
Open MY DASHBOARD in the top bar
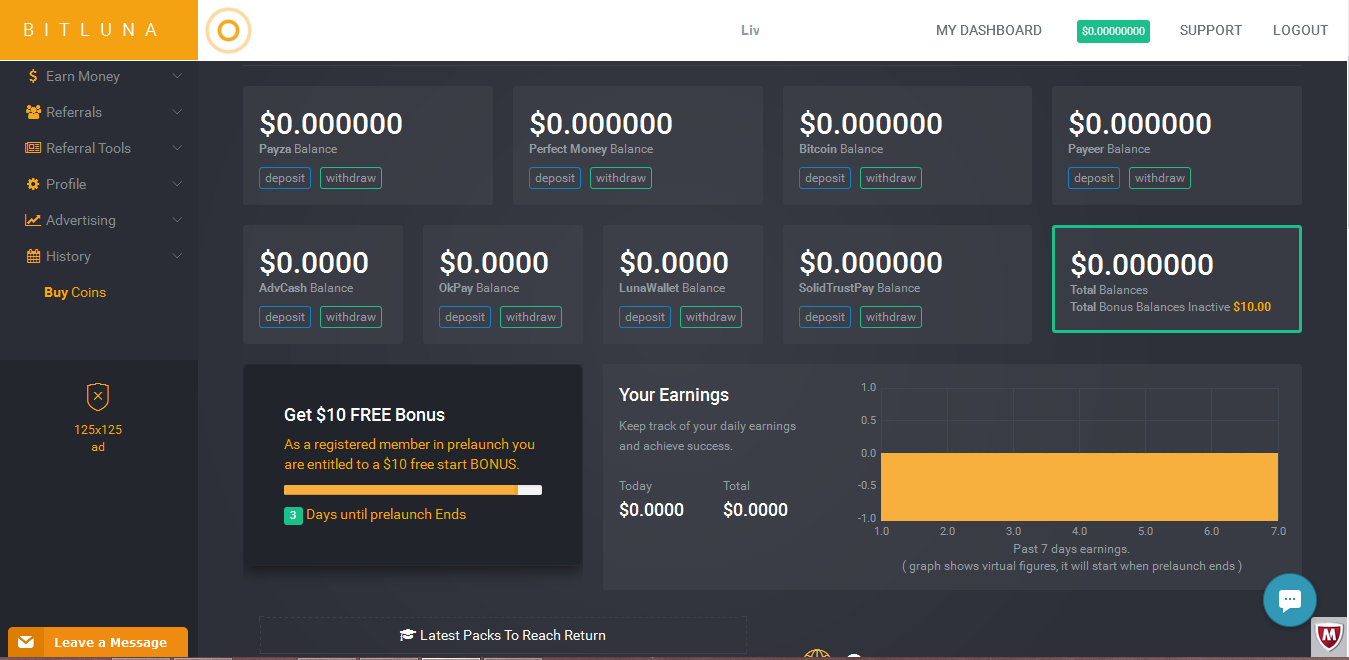(x=989, y=30)
